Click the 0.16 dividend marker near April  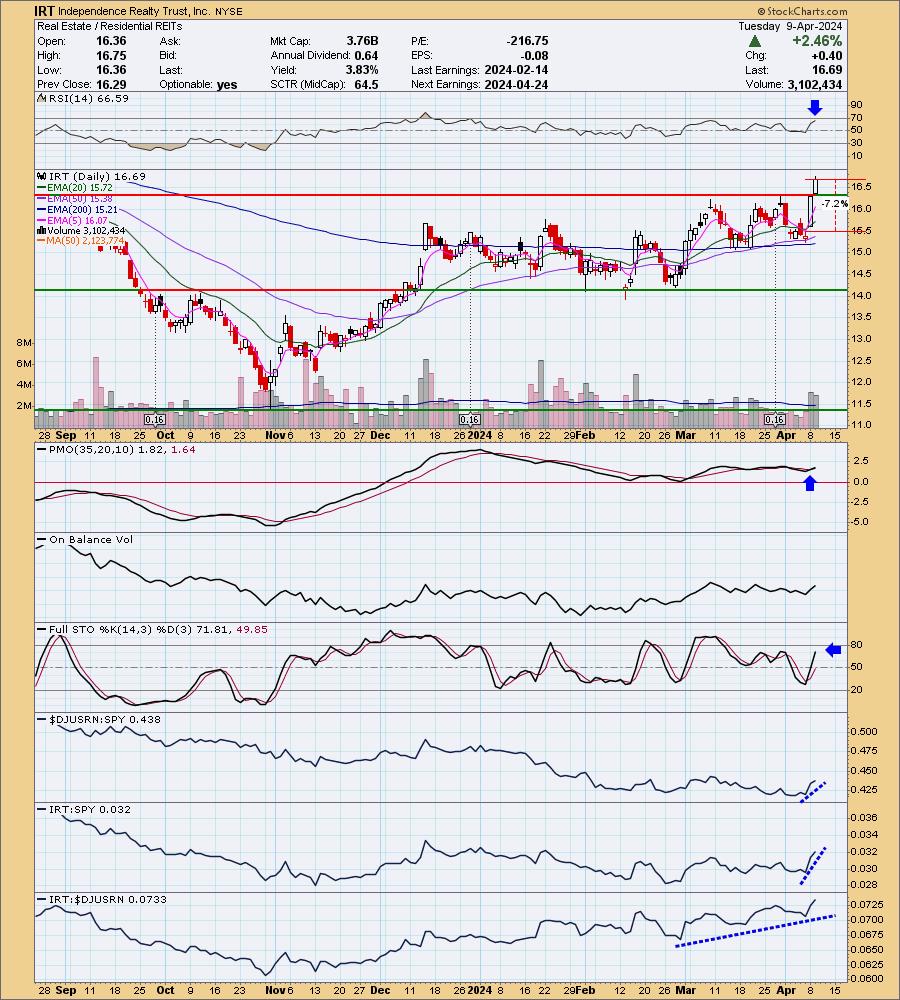coord(774,420)
